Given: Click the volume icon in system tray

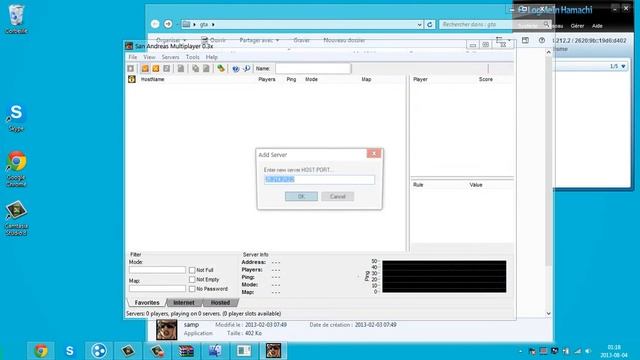Looking at the screenshot, I should coord(588,351).
